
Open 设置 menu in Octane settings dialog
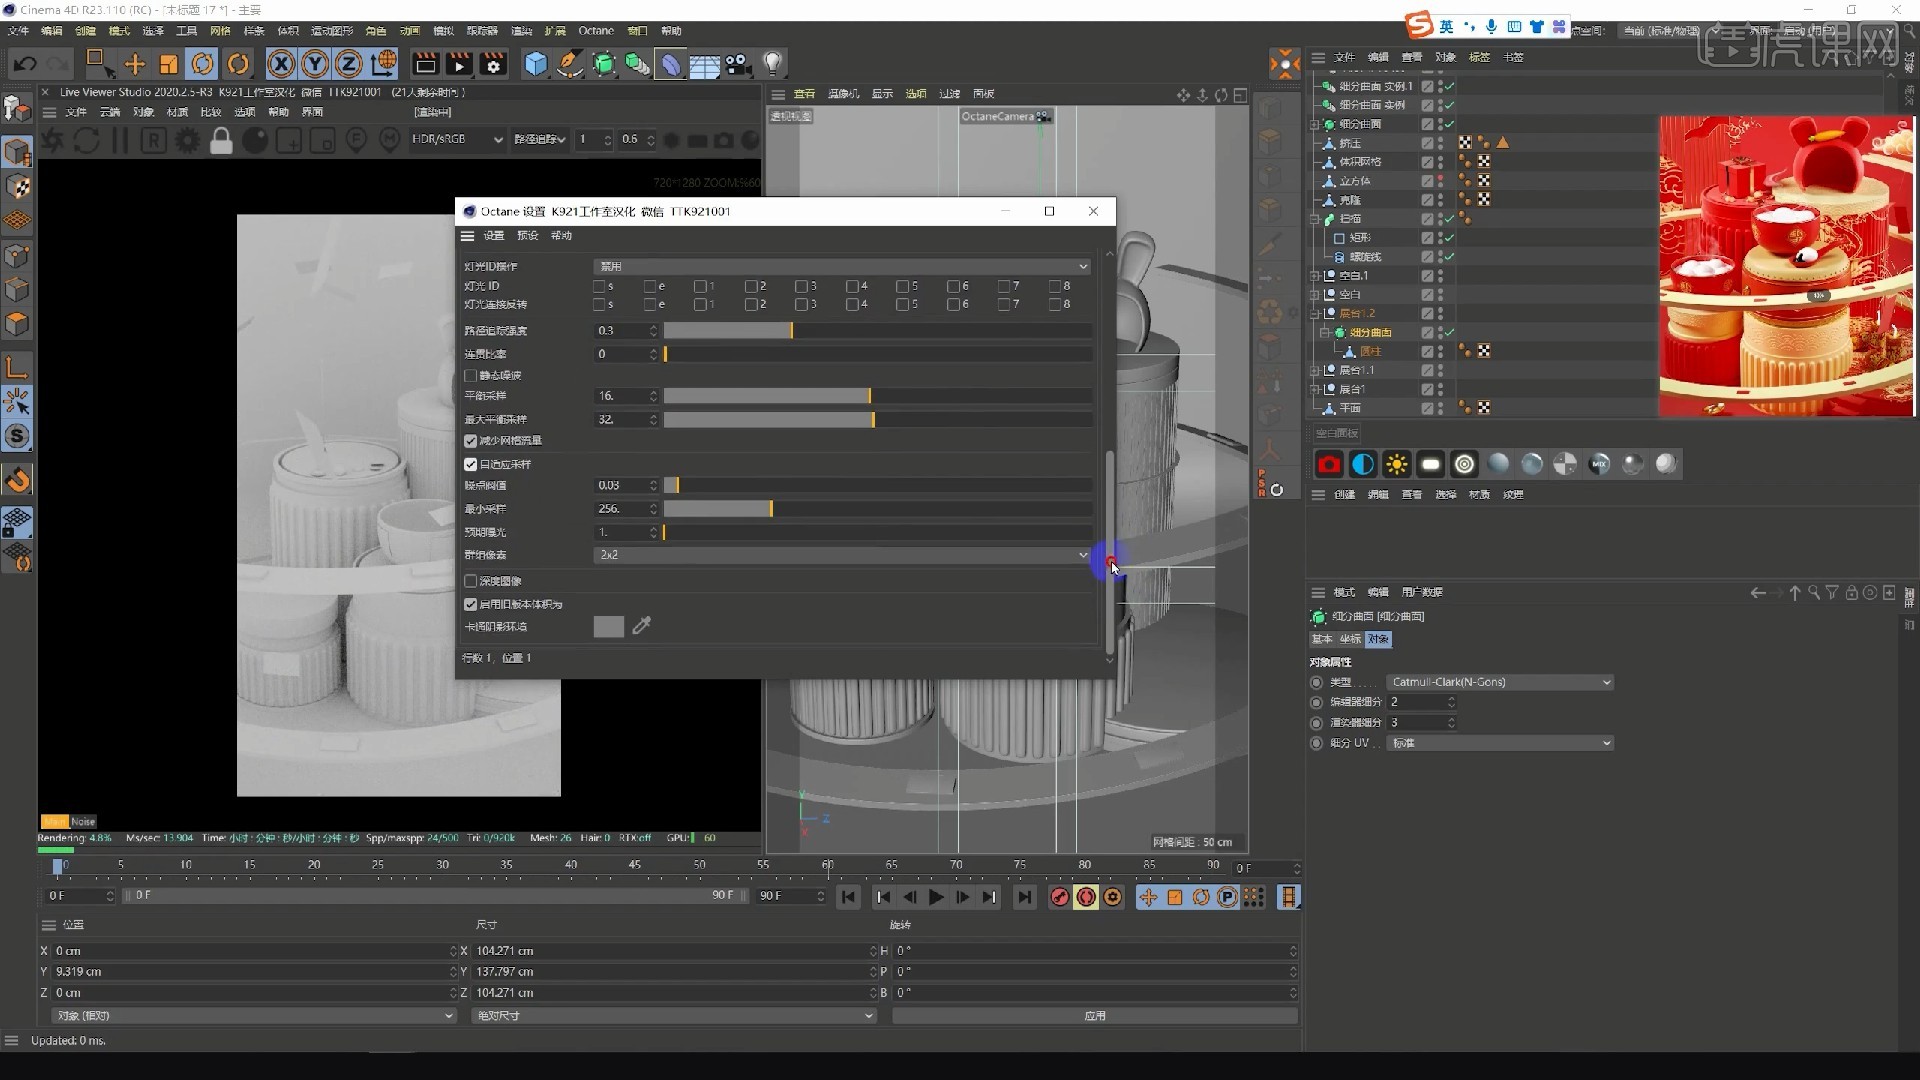click(x=494, y=236)
